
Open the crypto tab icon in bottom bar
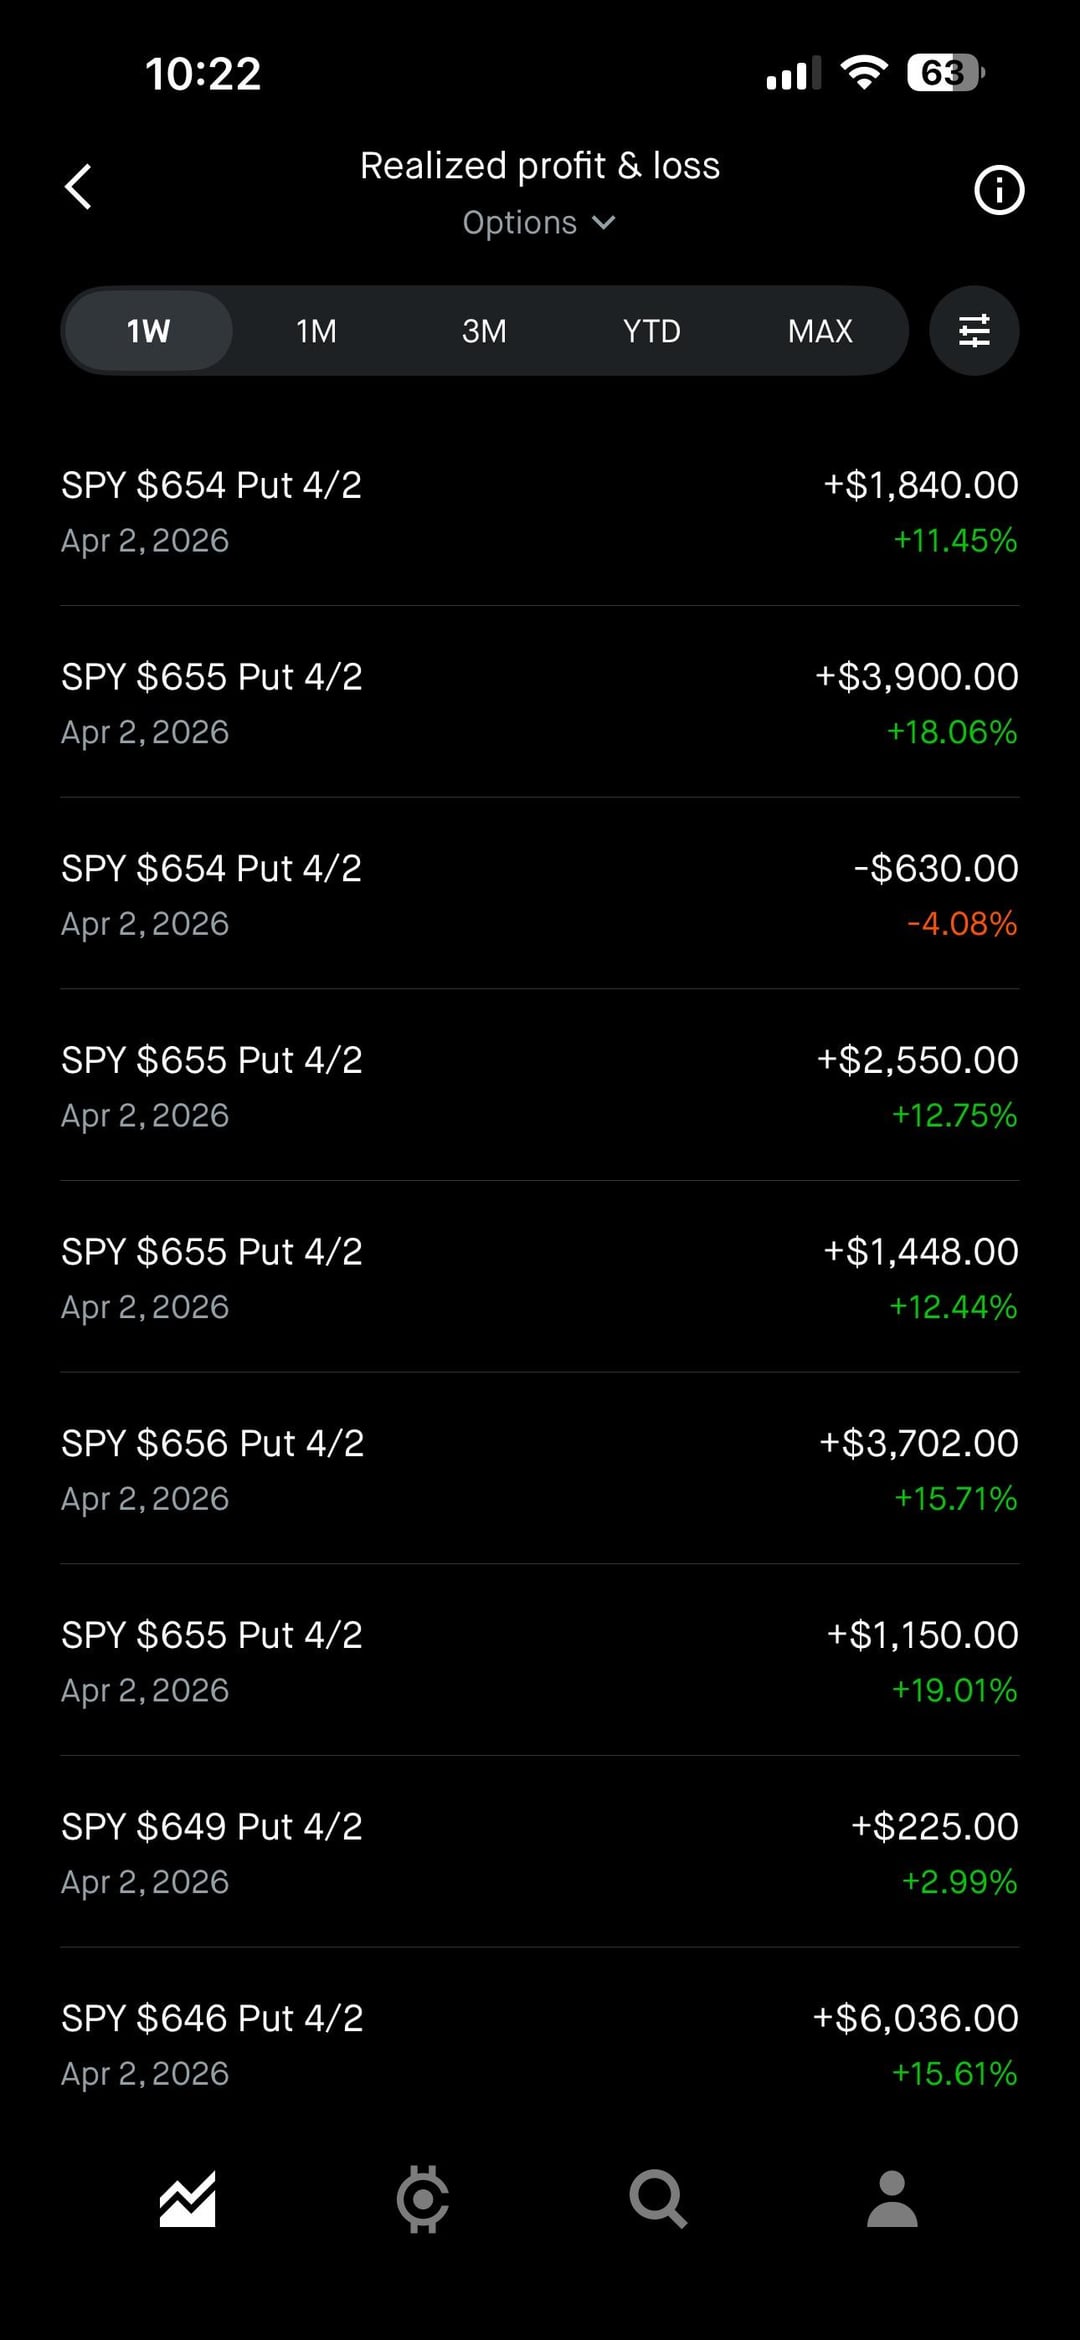422,2199
